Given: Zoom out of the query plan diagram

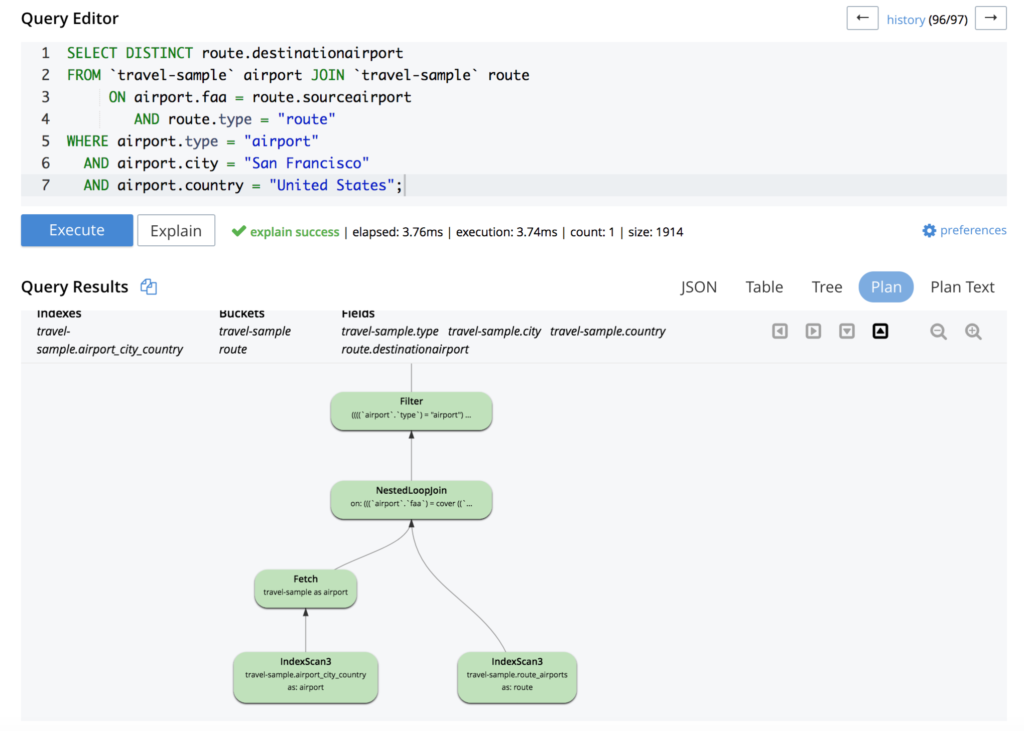Looking at the screenshot, I should [x=938, y=331].
